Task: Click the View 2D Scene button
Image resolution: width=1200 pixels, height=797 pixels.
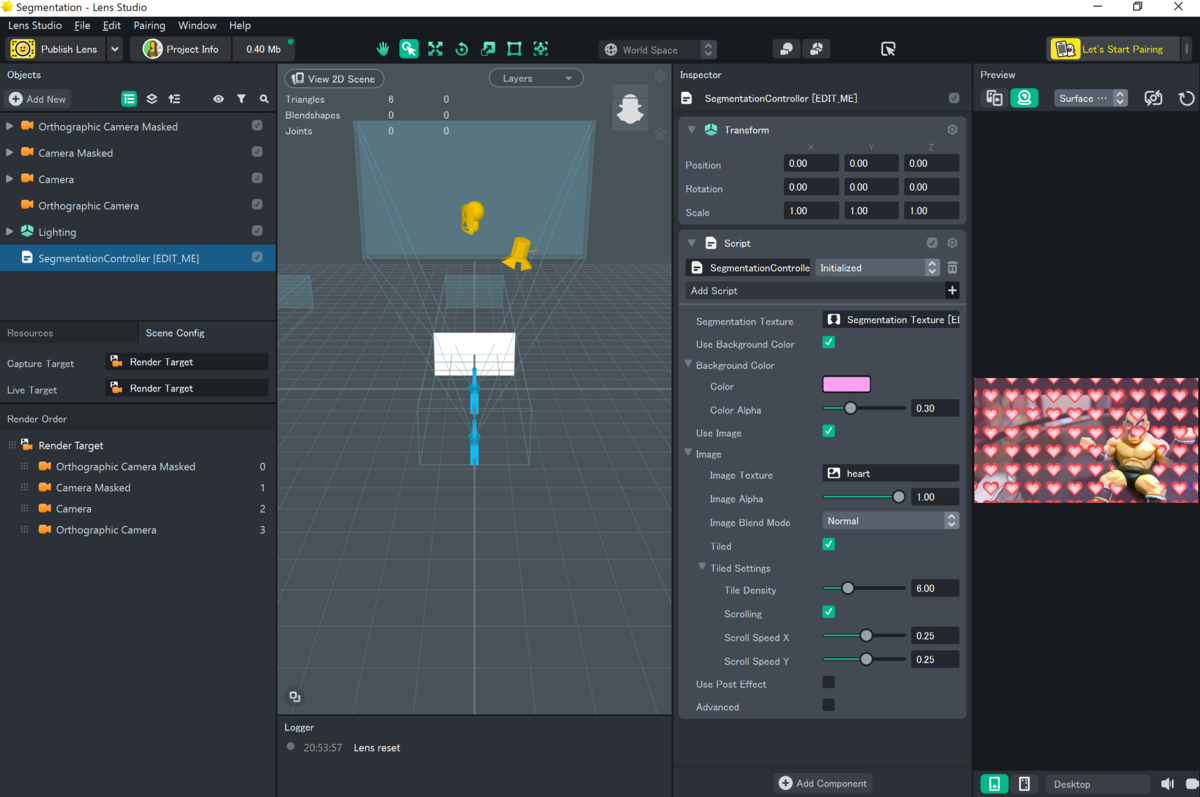Action: [334, 79]
